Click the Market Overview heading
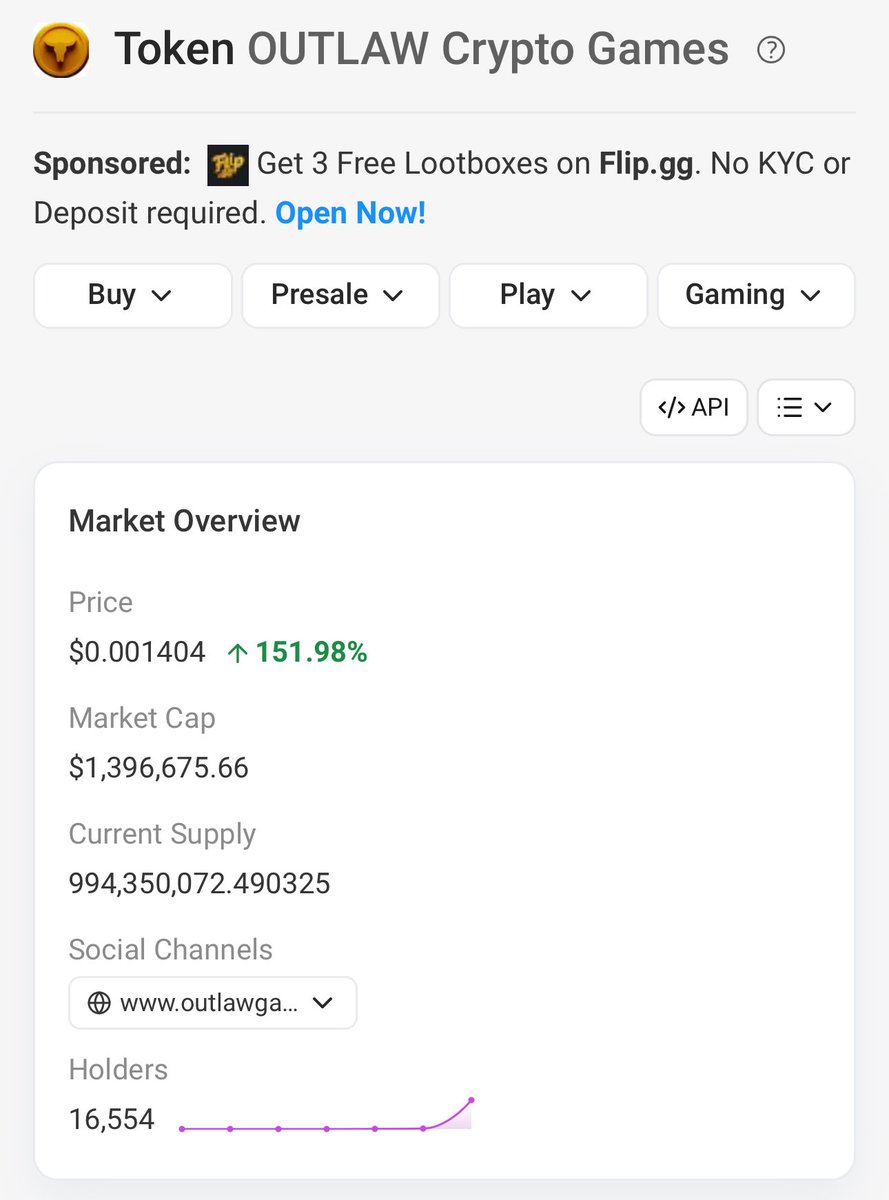 pyautogui.click(x=184, y=521)
